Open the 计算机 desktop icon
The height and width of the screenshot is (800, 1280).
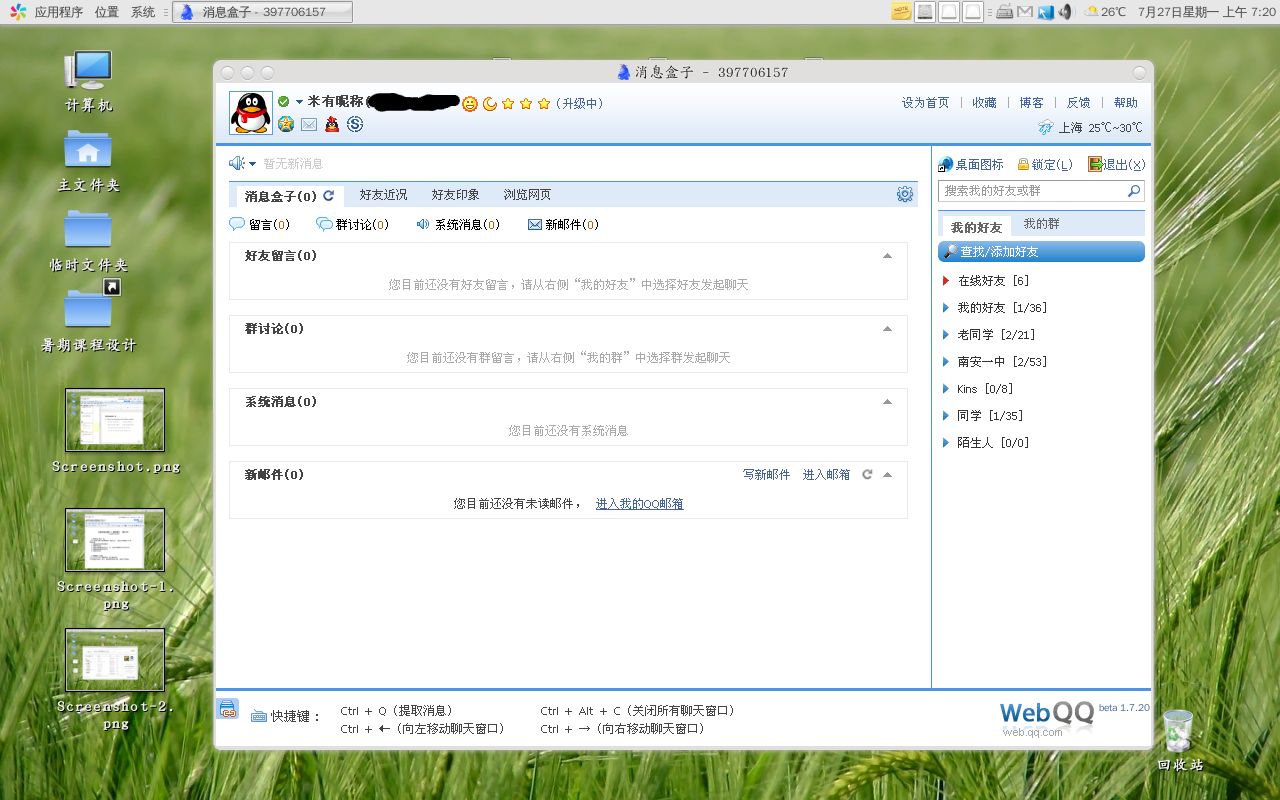click(x=88, y=82)
